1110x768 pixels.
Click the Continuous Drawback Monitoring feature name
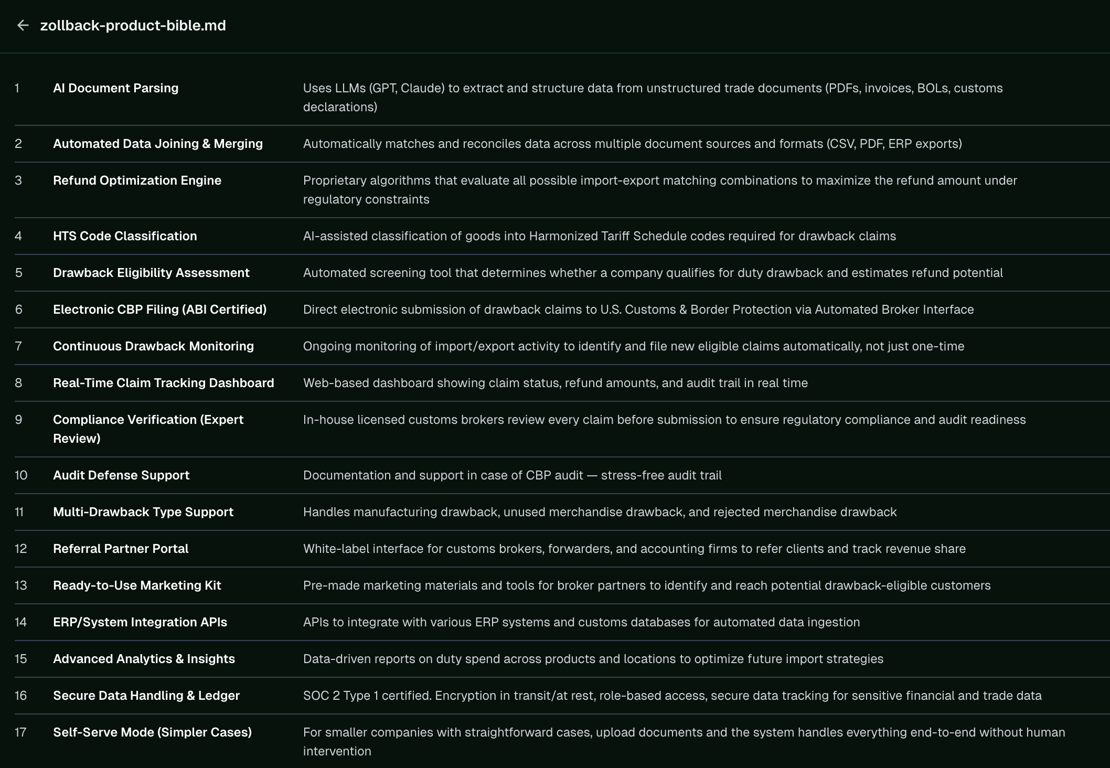(154, 346)
